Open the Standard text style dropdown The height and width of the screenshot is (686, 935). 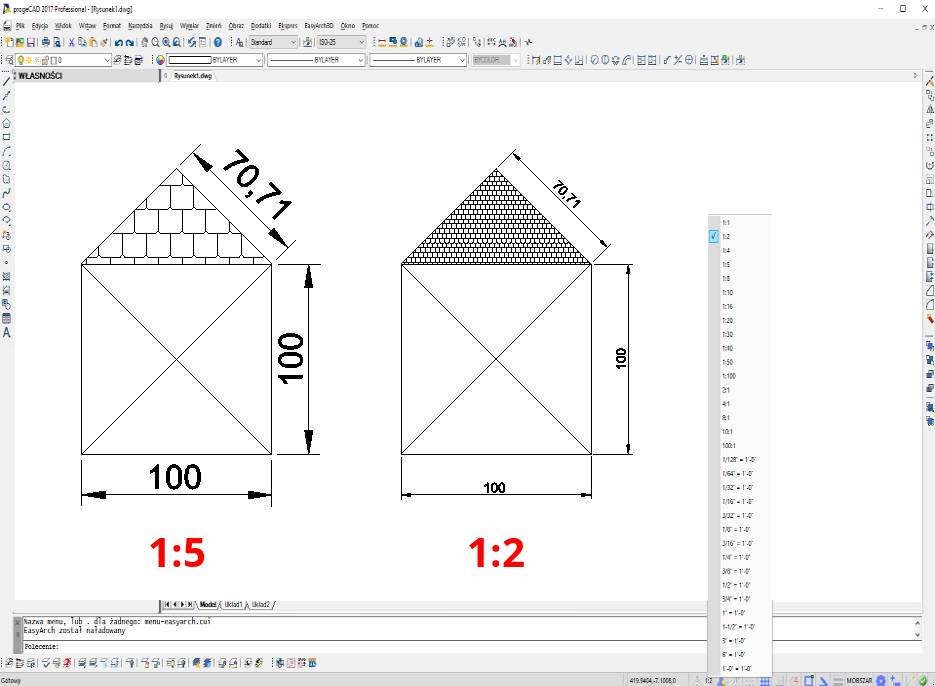pos(272,43)
